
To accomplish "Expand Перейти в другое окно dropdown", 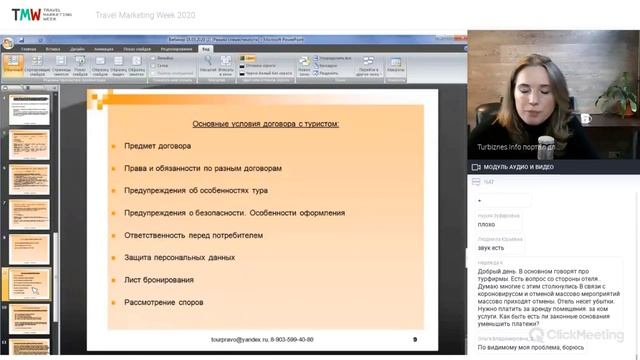I will pos(369,65).
